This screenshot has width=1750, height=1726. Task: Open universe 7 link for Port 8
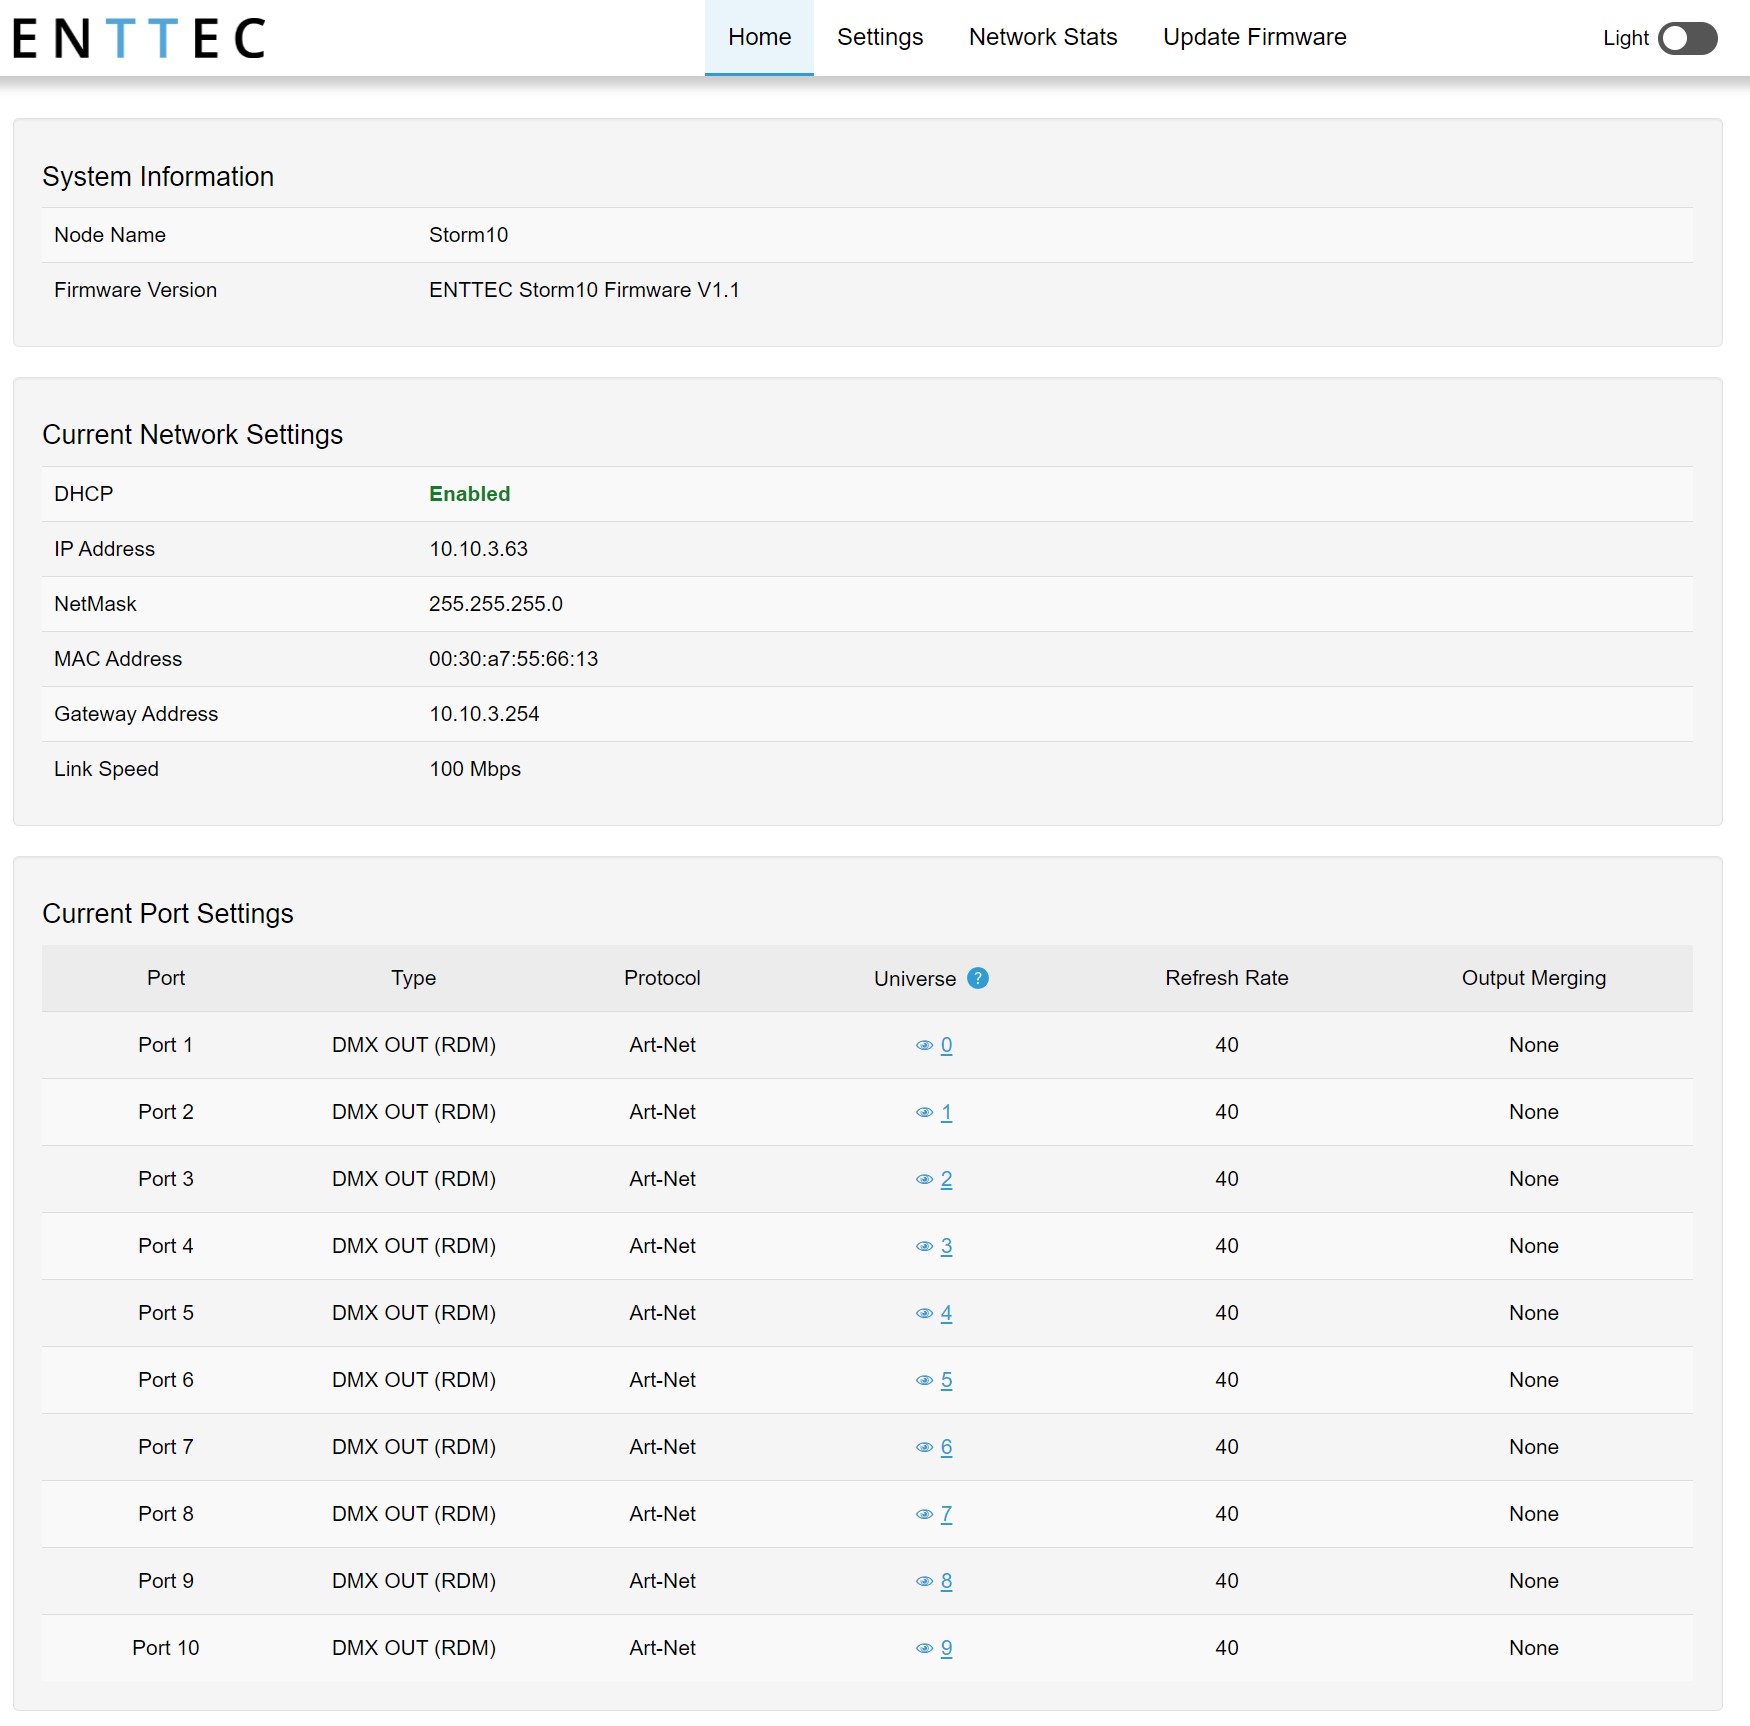[946, 1514]
